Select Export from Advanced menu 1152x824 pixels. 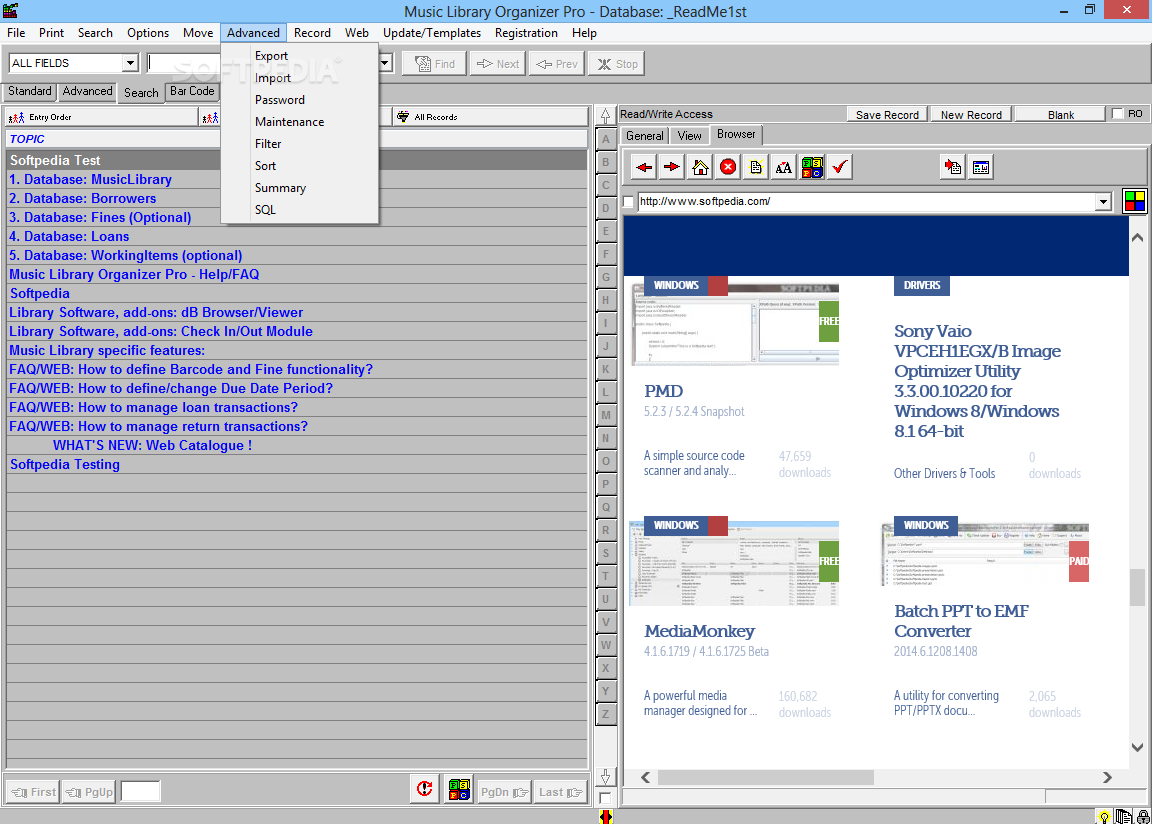pos(300,56)
